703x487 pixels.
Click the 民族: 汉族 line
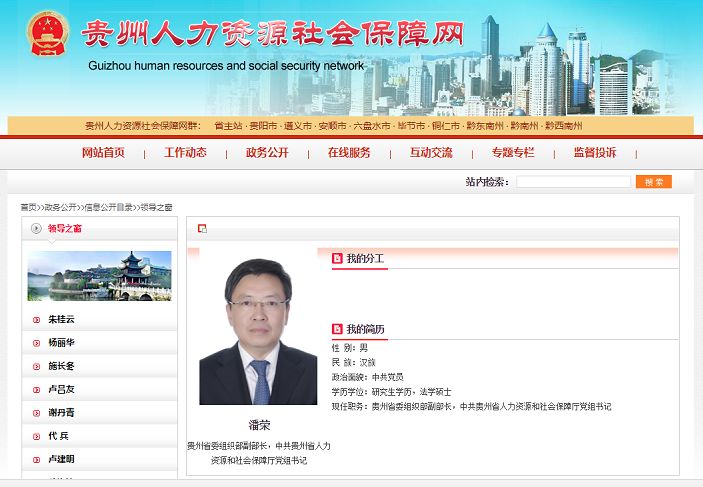[x=353, y=362]
